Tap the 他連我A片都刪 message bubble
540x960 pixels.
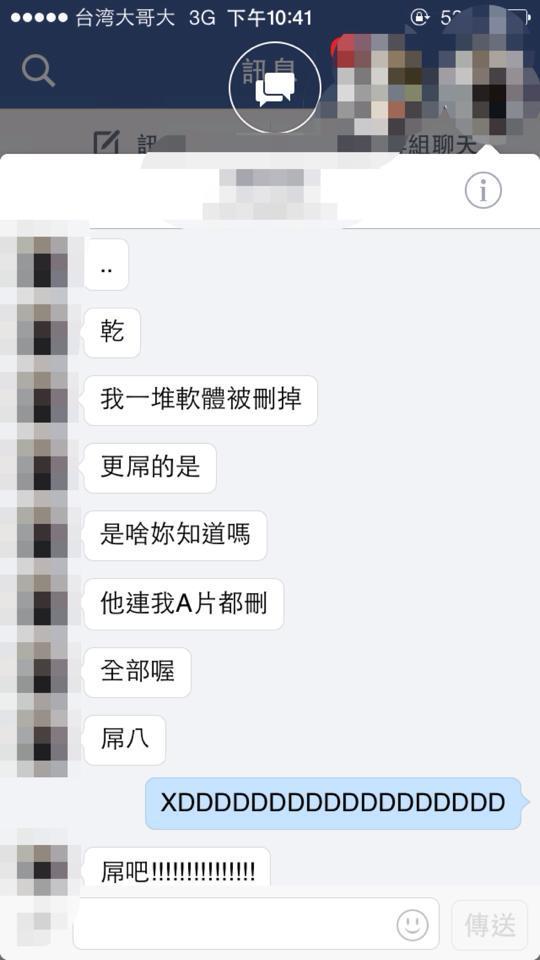click(184, 604)
